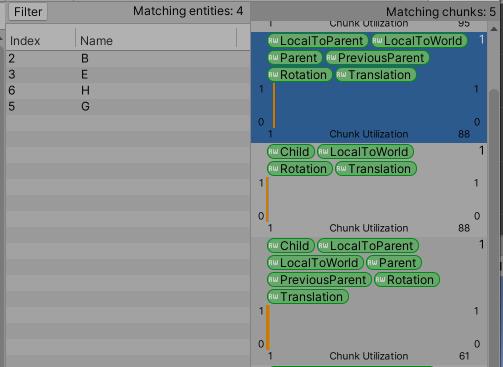The width and height of the screenshot is (503, 367).
Task: Select entity row E with index 3
Action: tap(128, 74)
